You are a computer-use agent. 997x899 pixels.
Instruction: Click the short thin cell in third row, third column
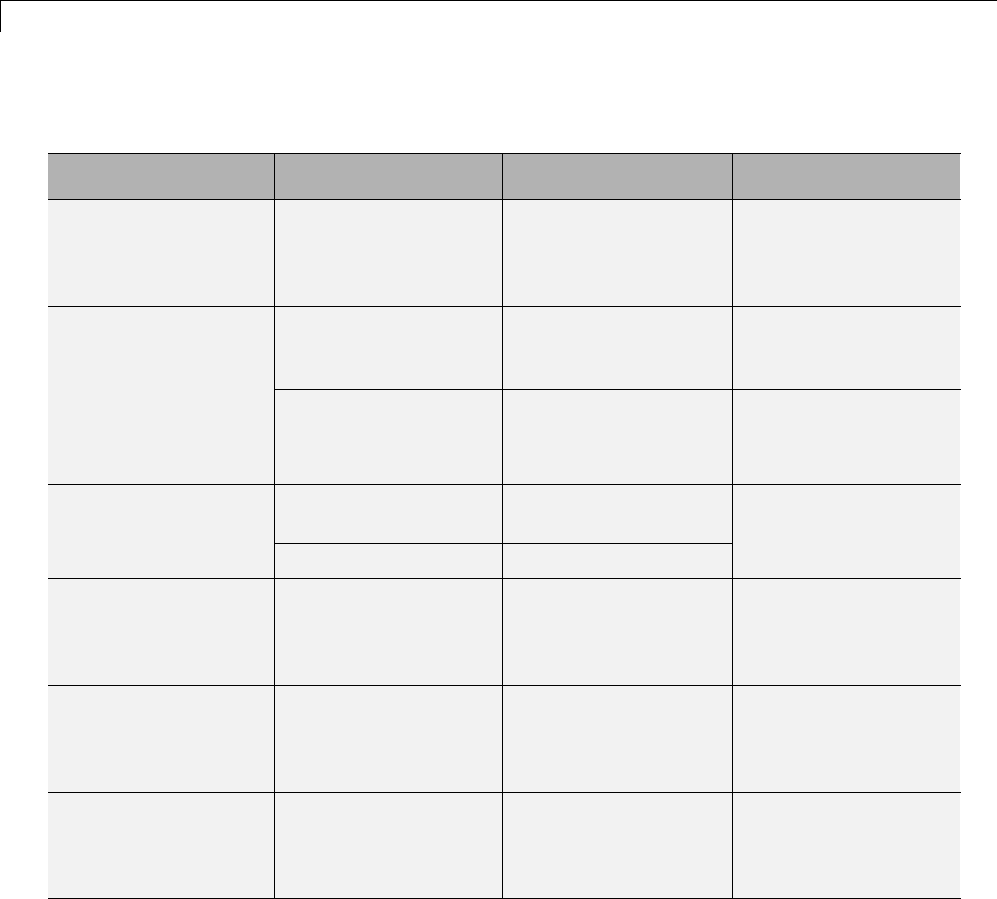(617, 561)
